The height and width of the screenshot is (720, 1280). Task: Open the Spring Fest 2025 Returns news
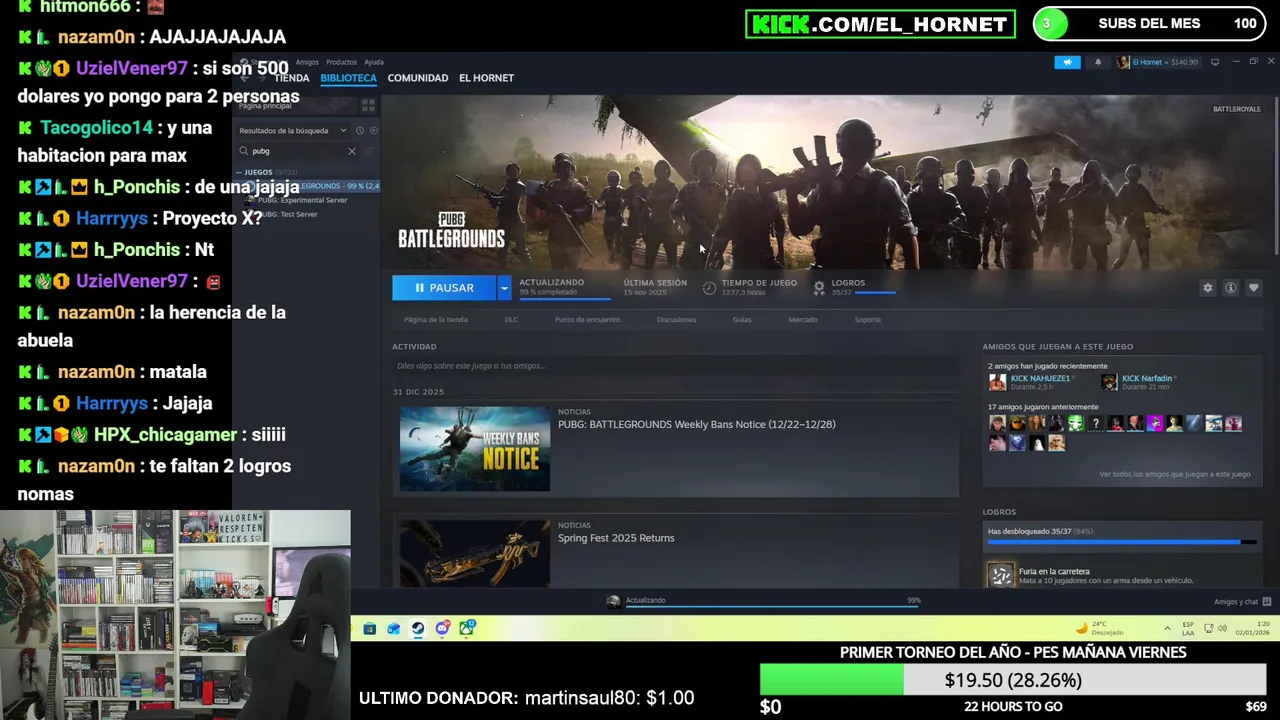pos(616,538)
